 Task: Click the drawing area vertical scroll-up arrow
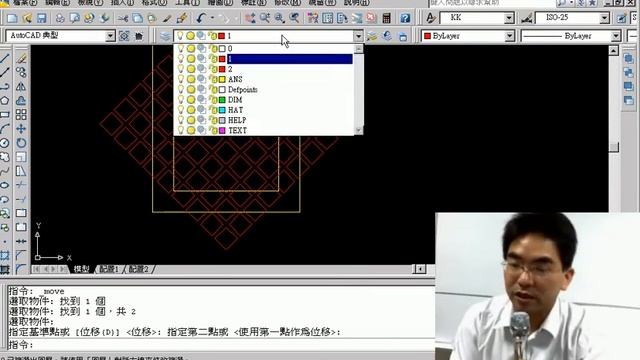click(613, 51)
